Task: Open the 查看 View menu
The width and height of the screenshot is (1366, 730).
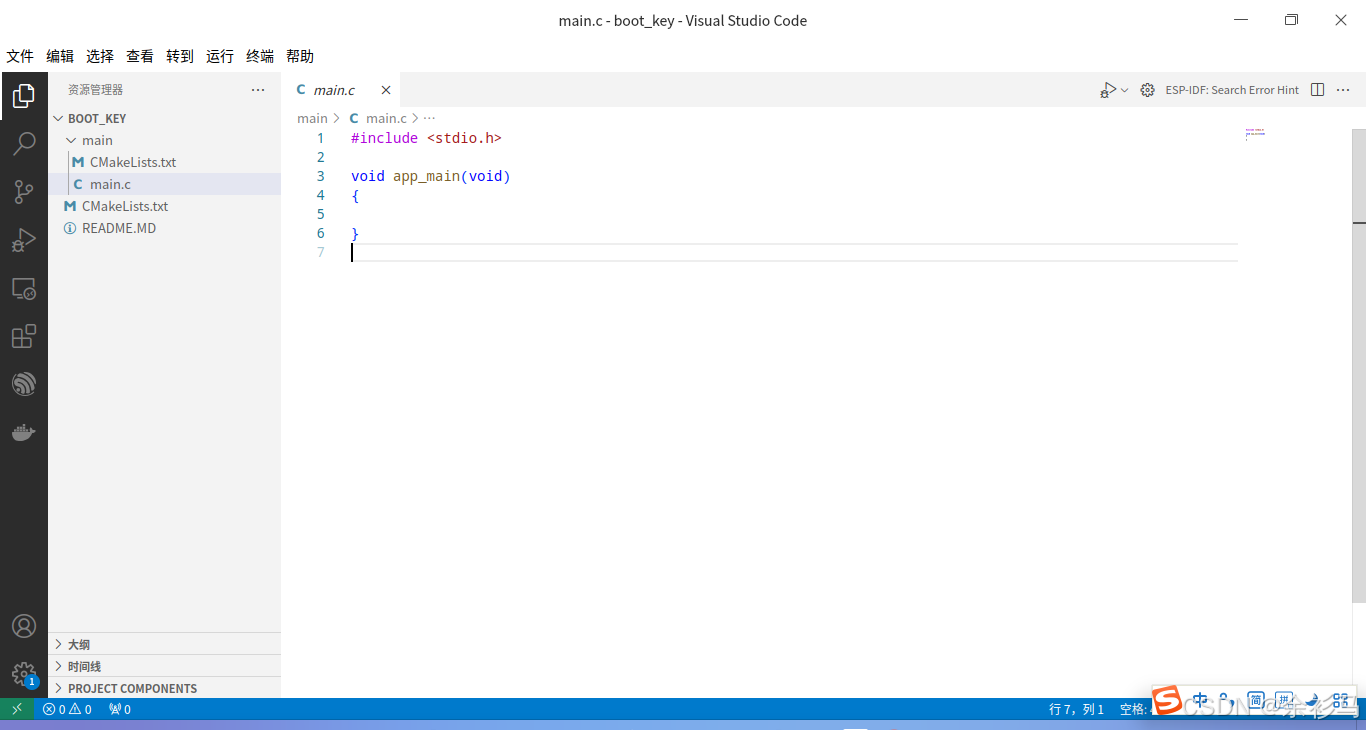Action: 140,56
